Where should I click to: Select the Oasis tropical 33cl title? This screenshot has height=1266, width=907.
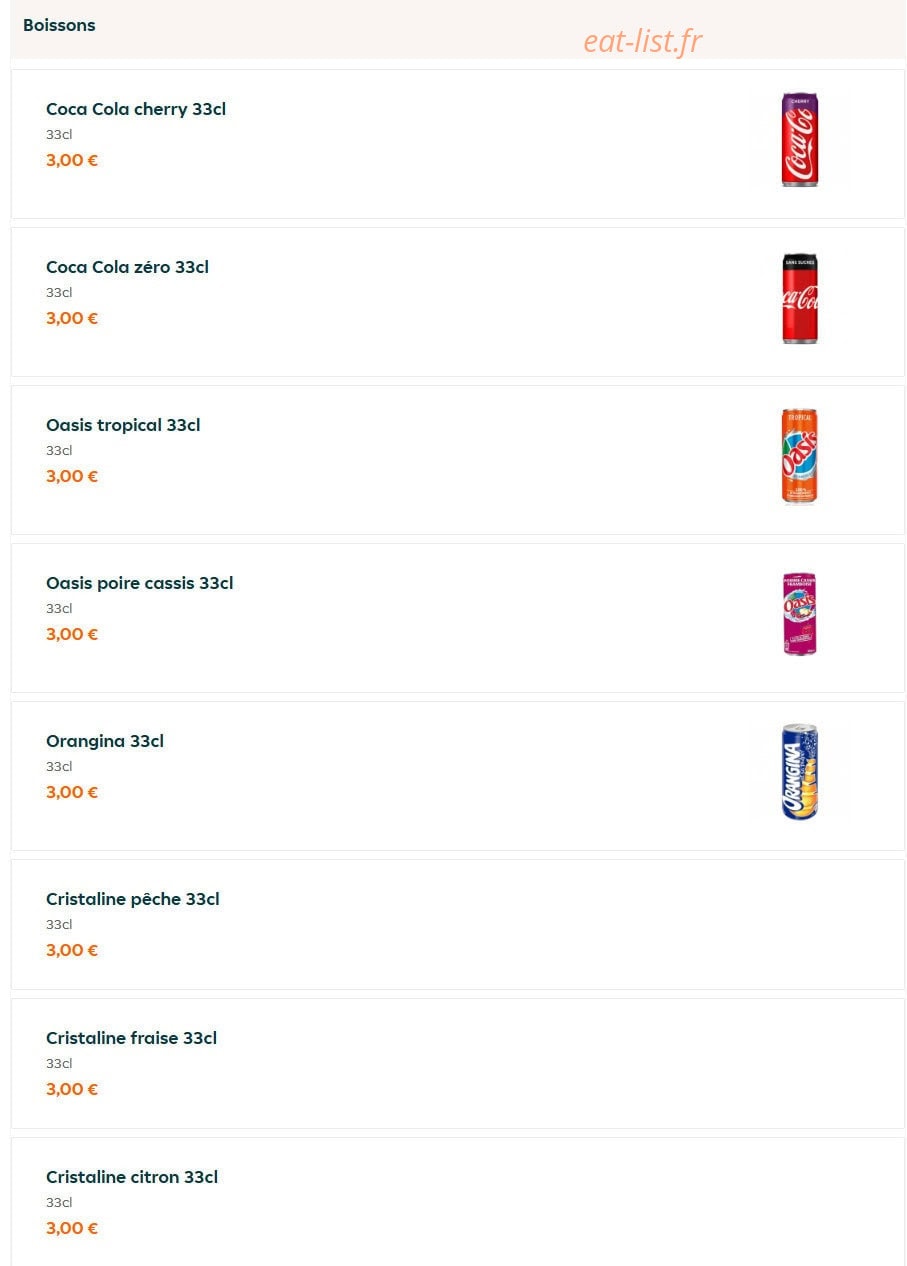(123, 425)
